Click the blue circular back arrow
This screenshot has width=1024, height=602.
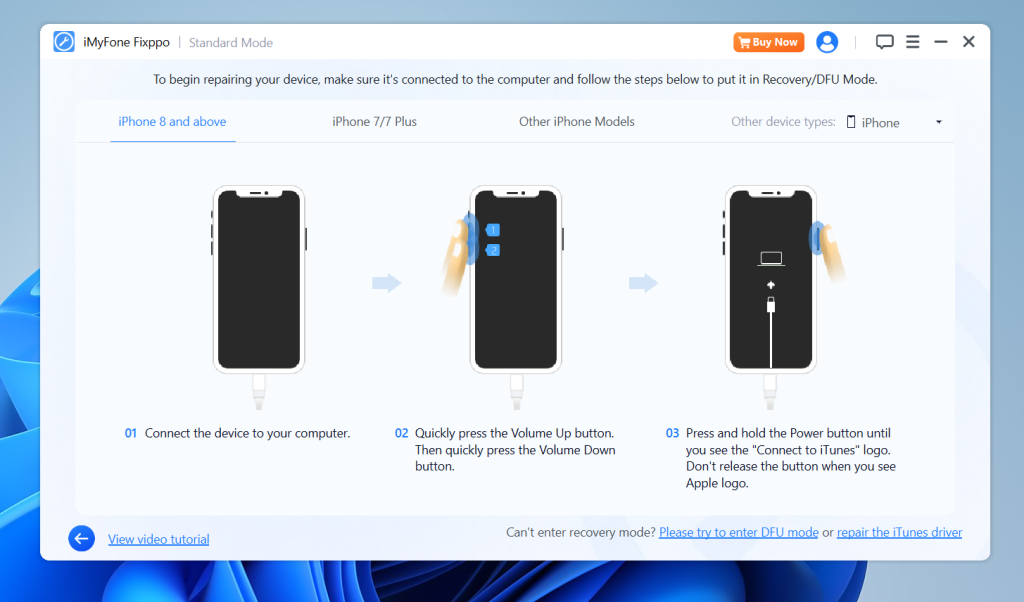[x=81, y=538]
